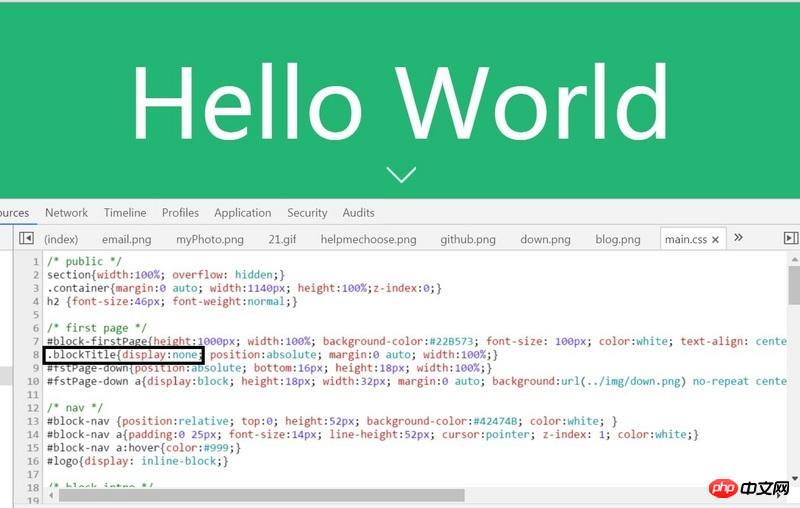Show the file navigator pane icon

point(26,238)
